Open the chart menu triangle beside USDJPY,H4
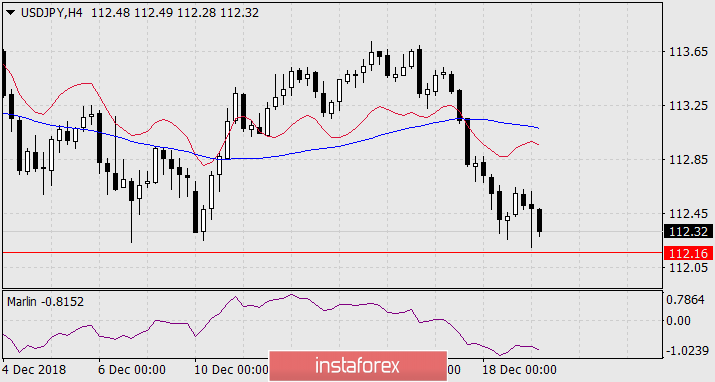Image resolution: width=715 pixels, height=382 pixels. (10, 13)
